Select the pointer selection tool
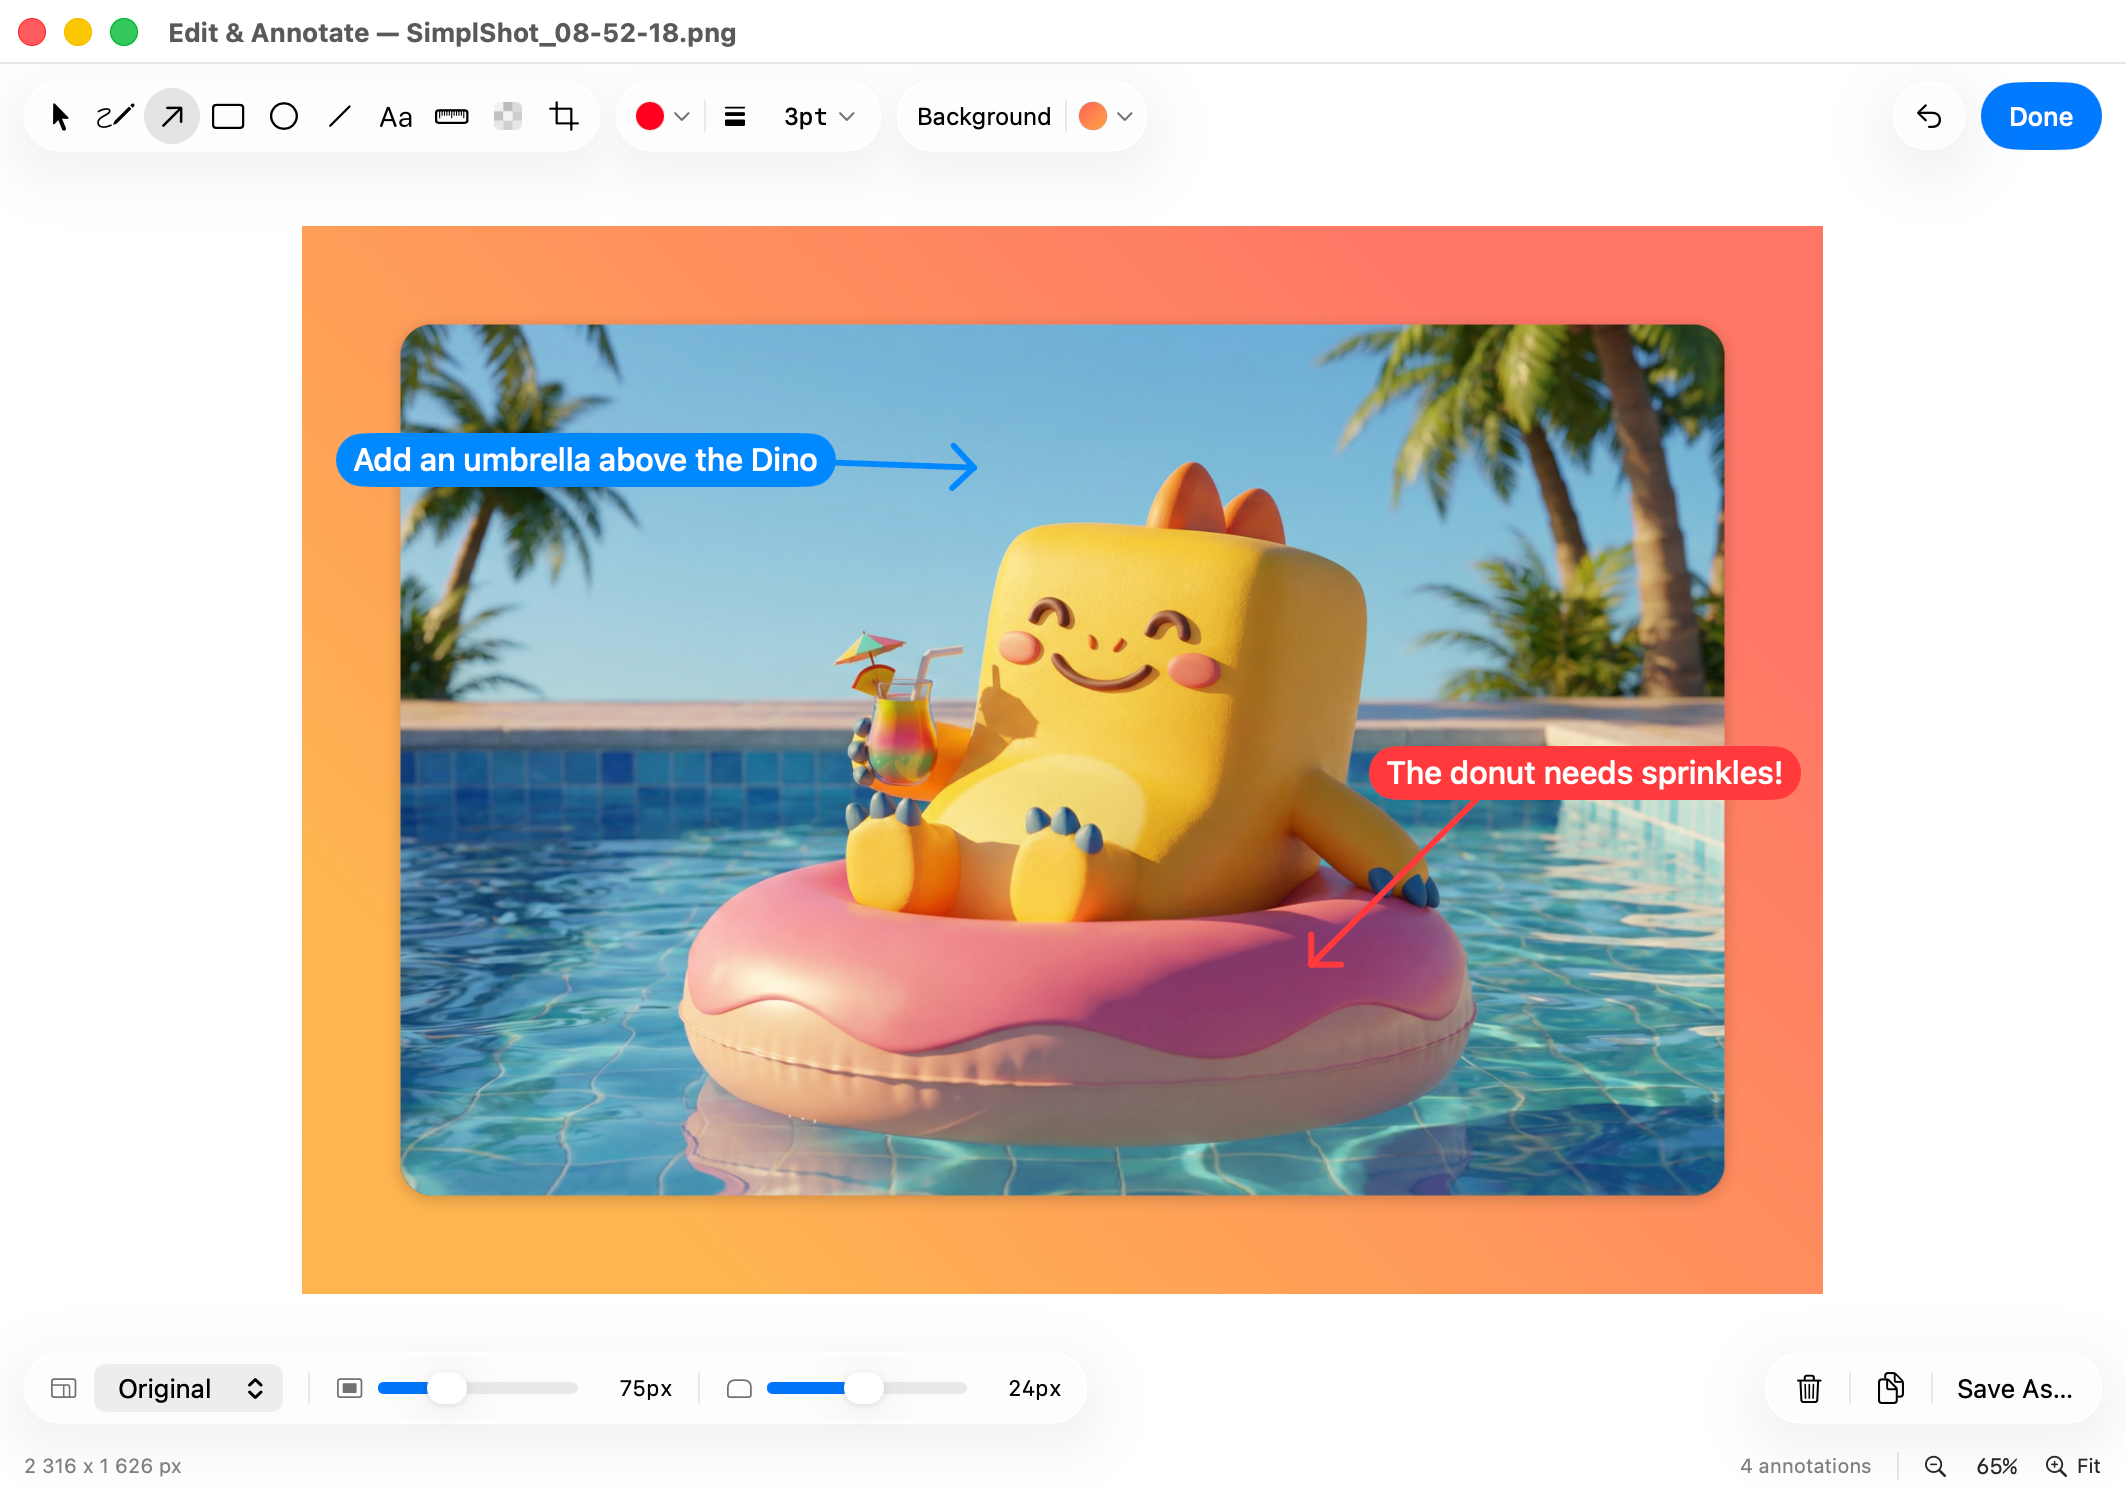Screen dimensions: 2126x1492 tap(60, 117)
